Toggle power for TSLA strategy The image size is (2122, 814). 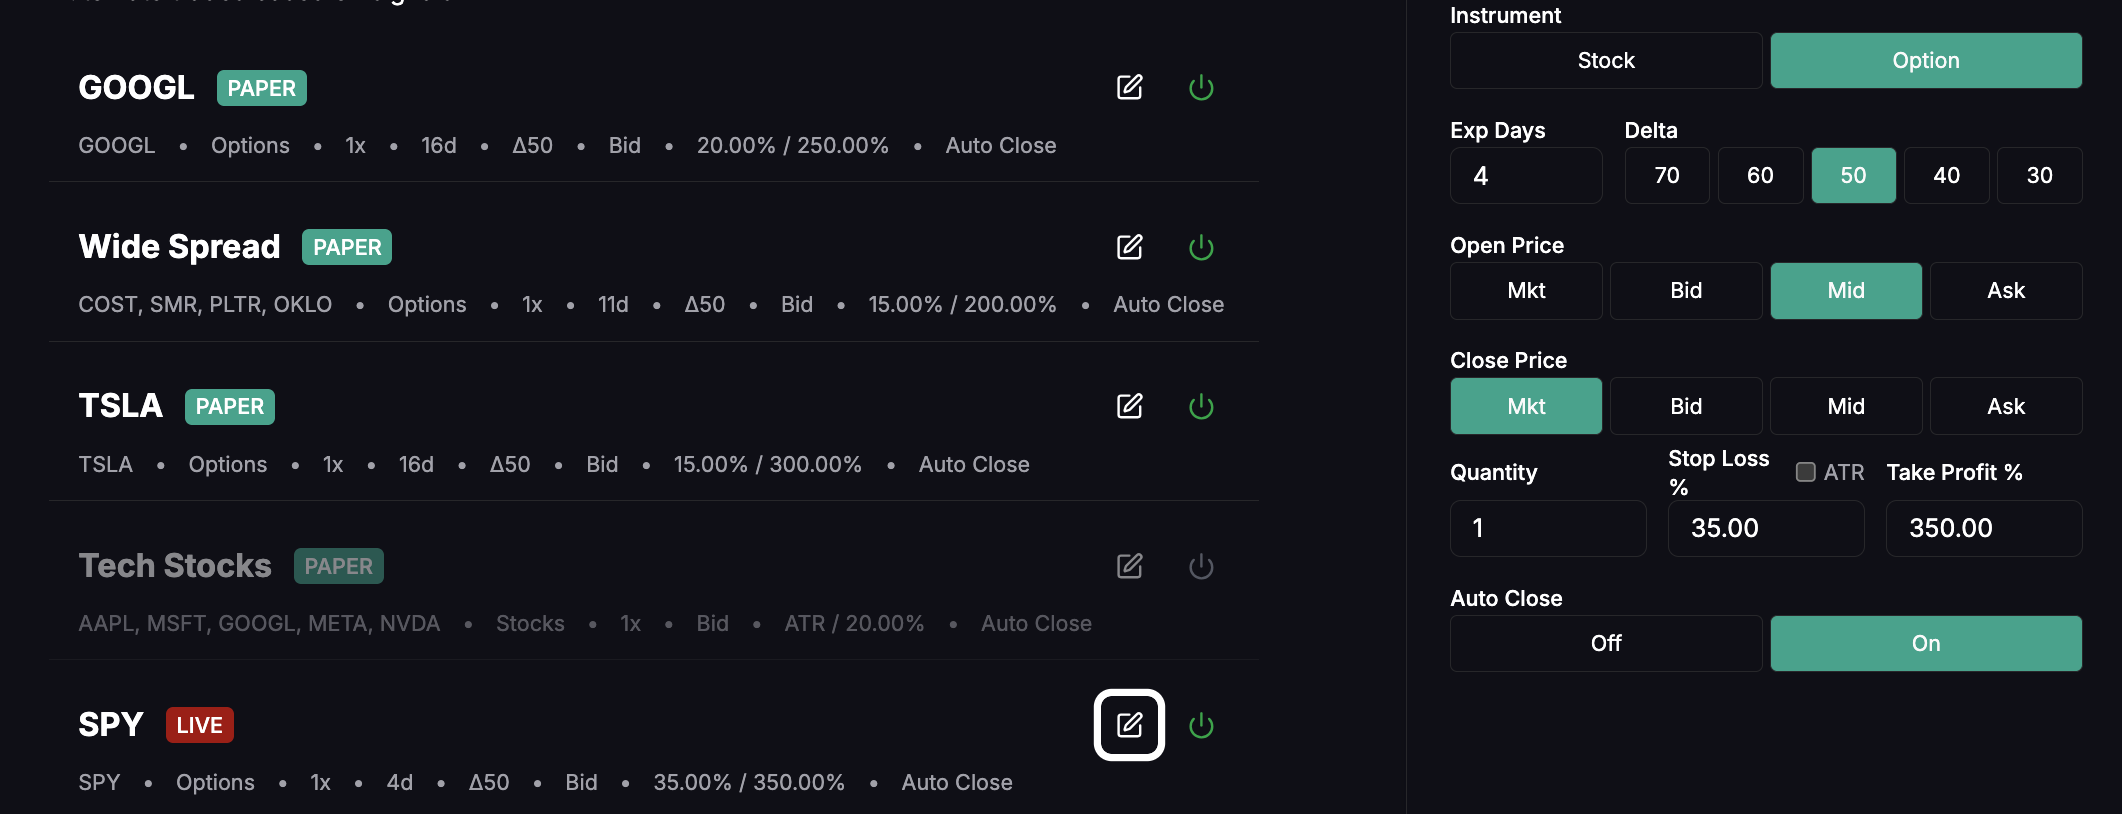1201,406
